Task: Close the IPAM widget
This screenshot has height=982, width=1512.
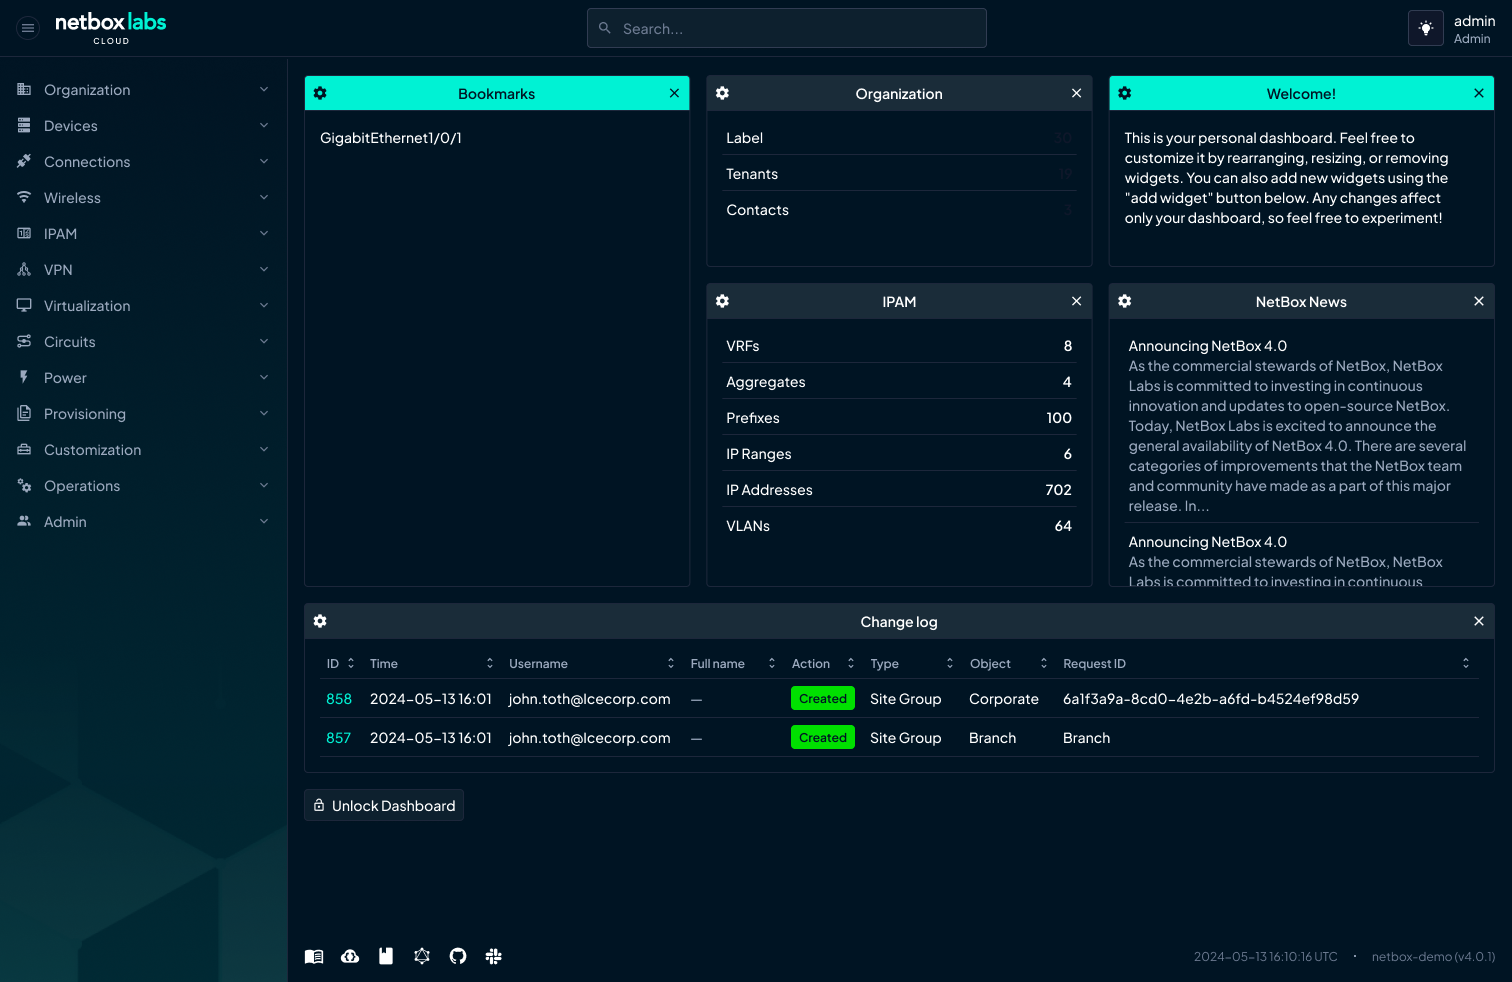Action: tap(1076, 301)
